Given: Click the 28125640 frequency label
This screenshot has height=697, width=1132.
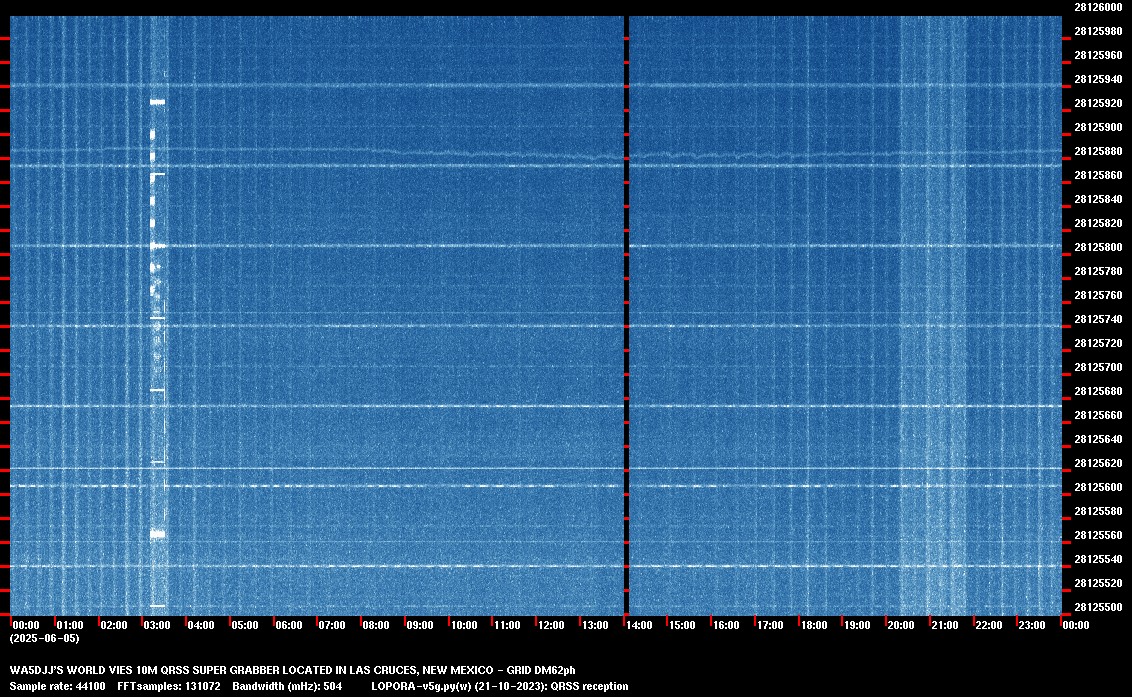Looking at the screenshot, I should point(1098,438).
